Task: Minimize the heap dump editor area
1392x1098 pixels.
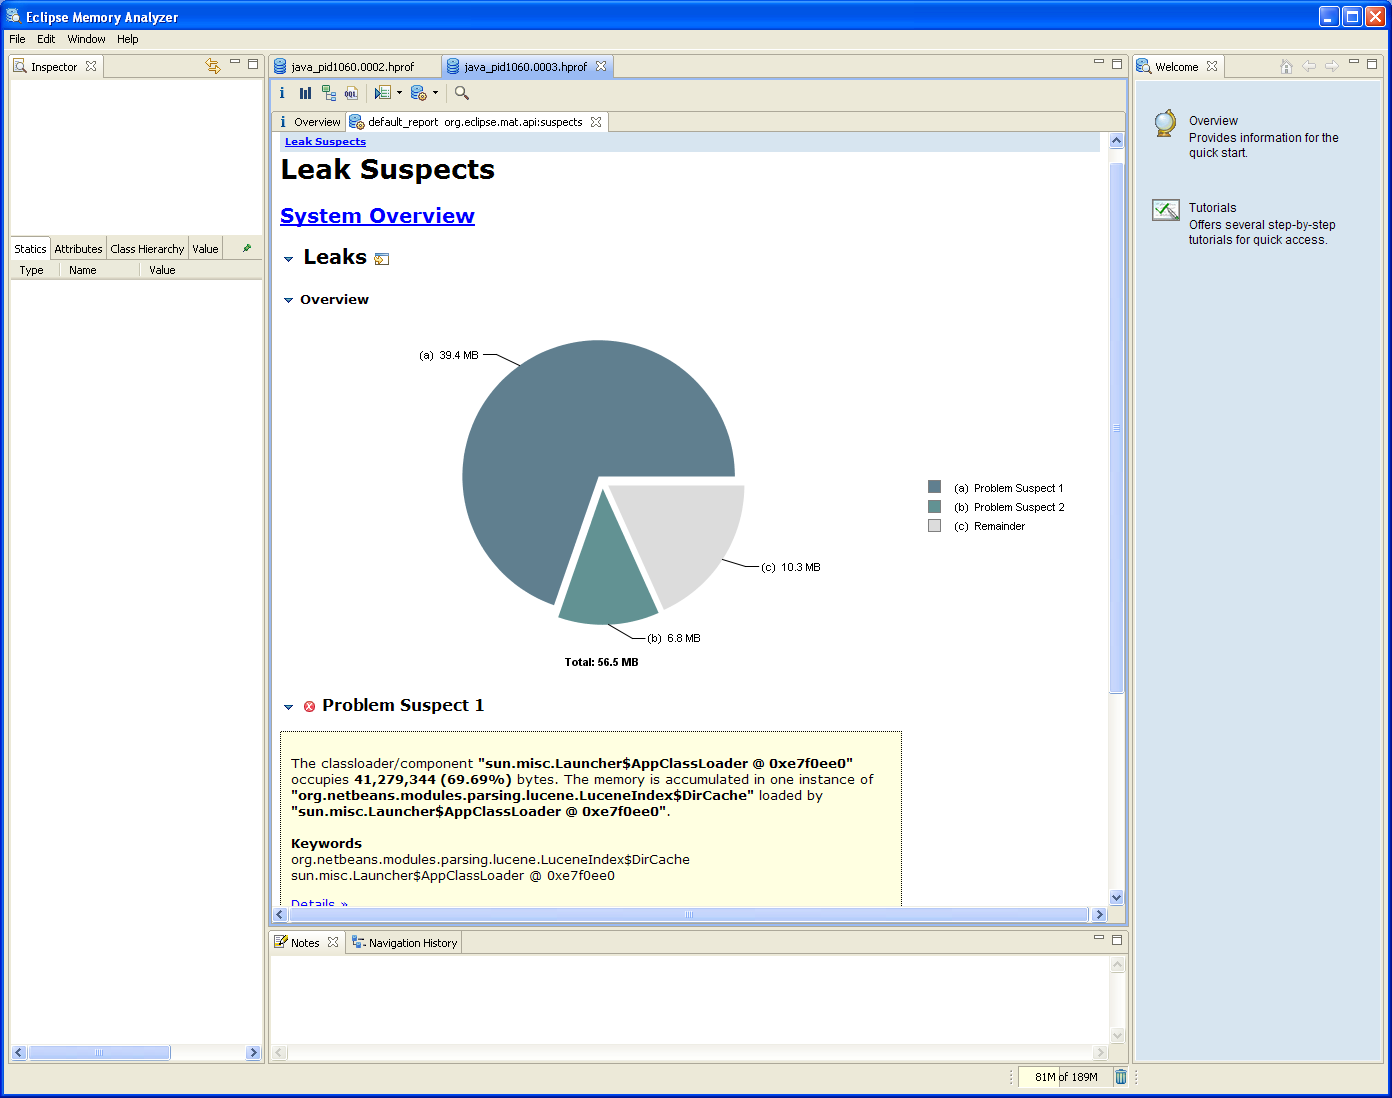Action: pyautogui.click(x=1099, y=62)
